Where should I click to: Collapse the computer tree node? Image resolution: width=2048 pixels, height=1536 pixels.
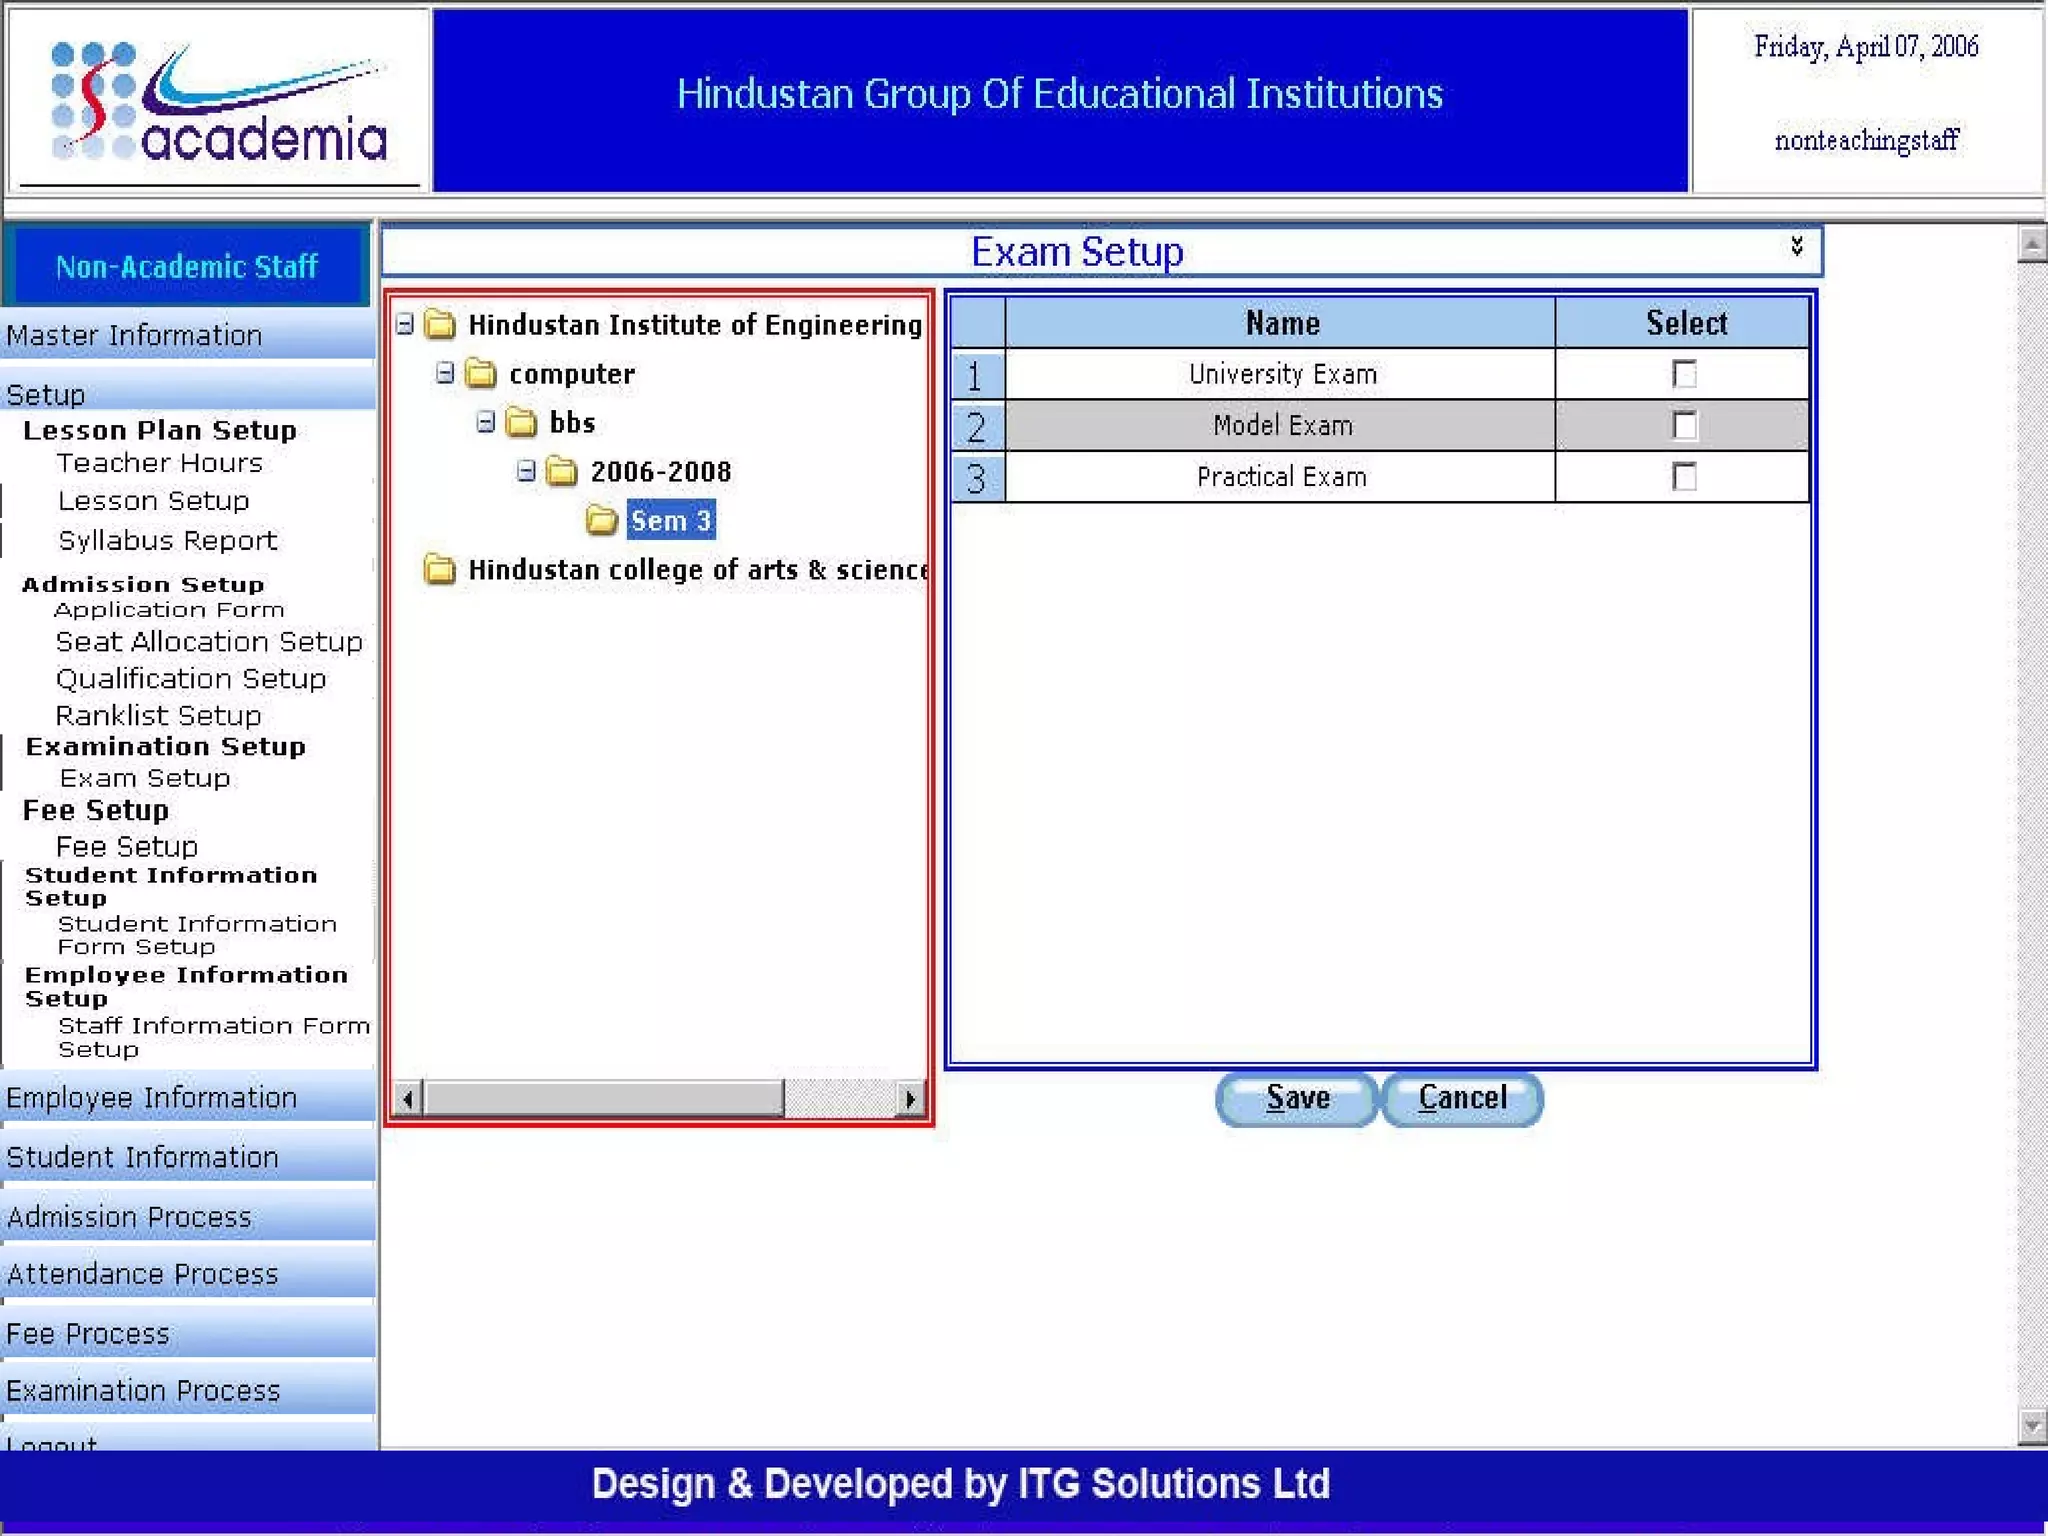coord(445,373)
